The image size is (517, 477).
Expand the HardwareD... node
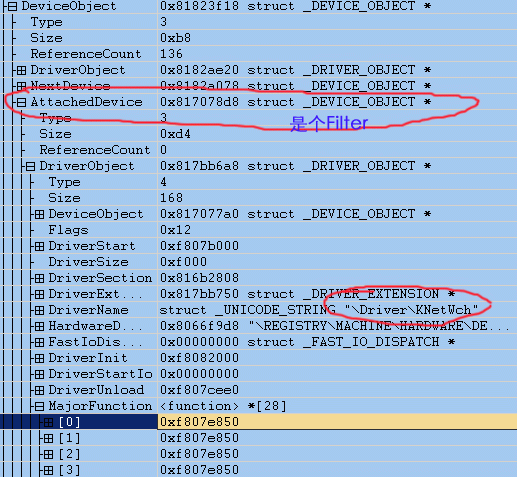[39, 326]
